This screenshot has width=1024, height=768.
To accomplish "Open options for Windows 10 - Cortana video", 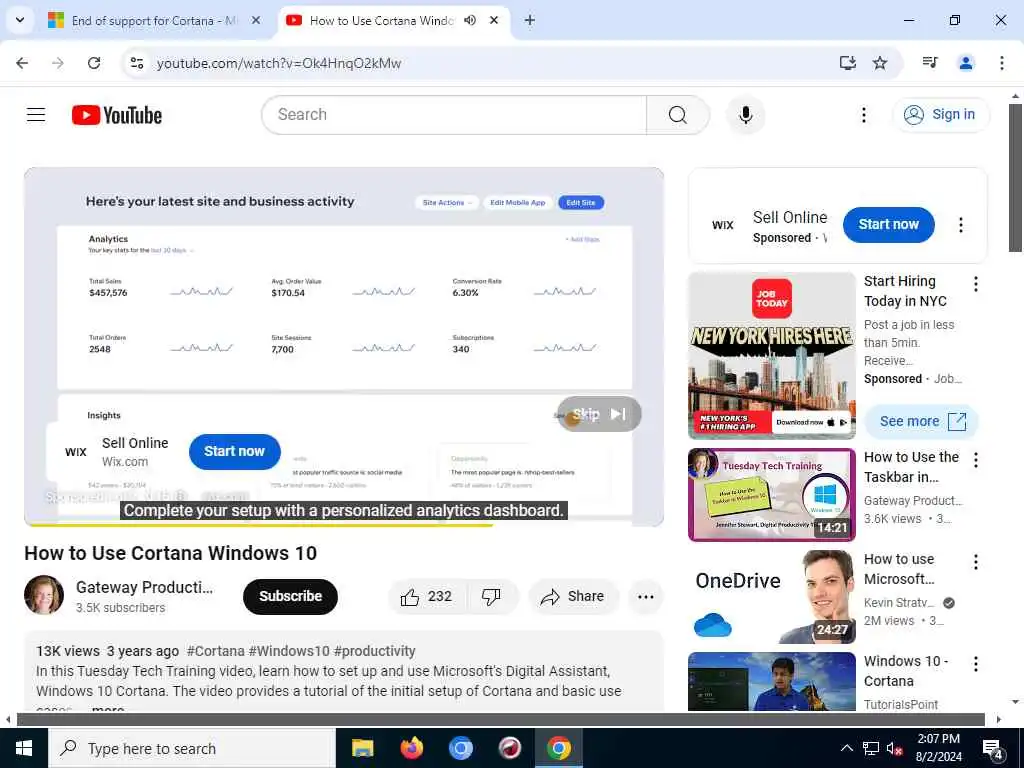I will 975,664.
